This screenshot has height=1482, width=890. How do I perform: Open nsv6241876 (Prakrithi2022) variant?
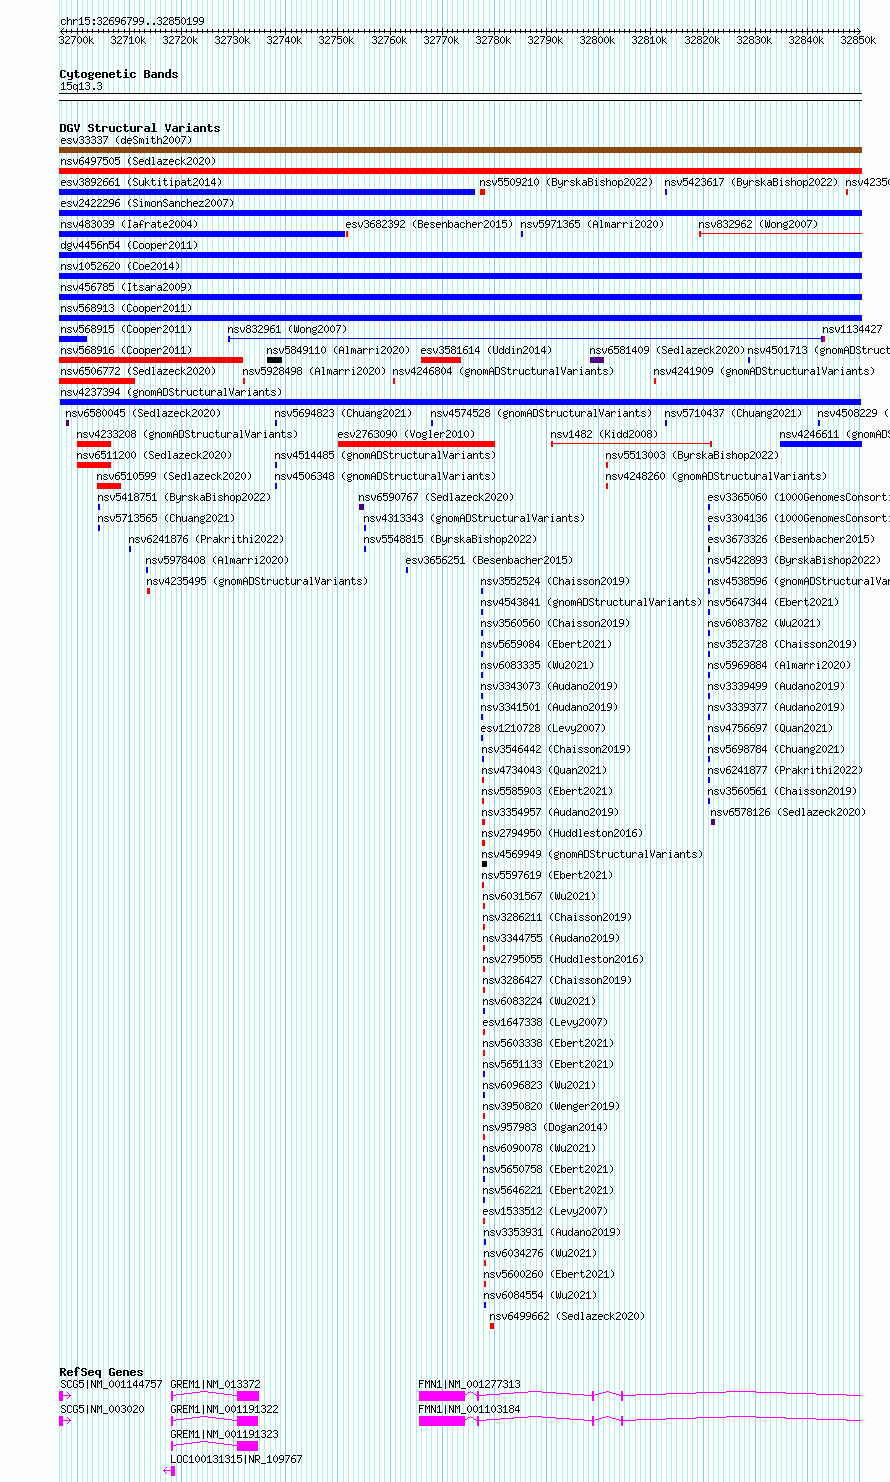point(206,539)
